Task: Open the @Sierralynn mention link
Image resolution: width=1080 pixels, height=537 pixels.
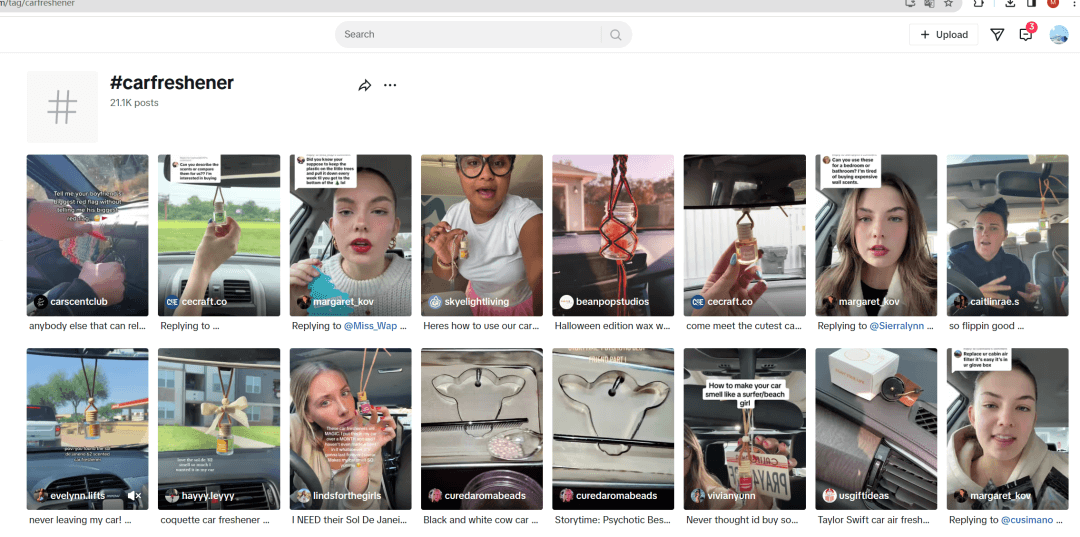Action: pyautogui.click(x=894, y=326)
